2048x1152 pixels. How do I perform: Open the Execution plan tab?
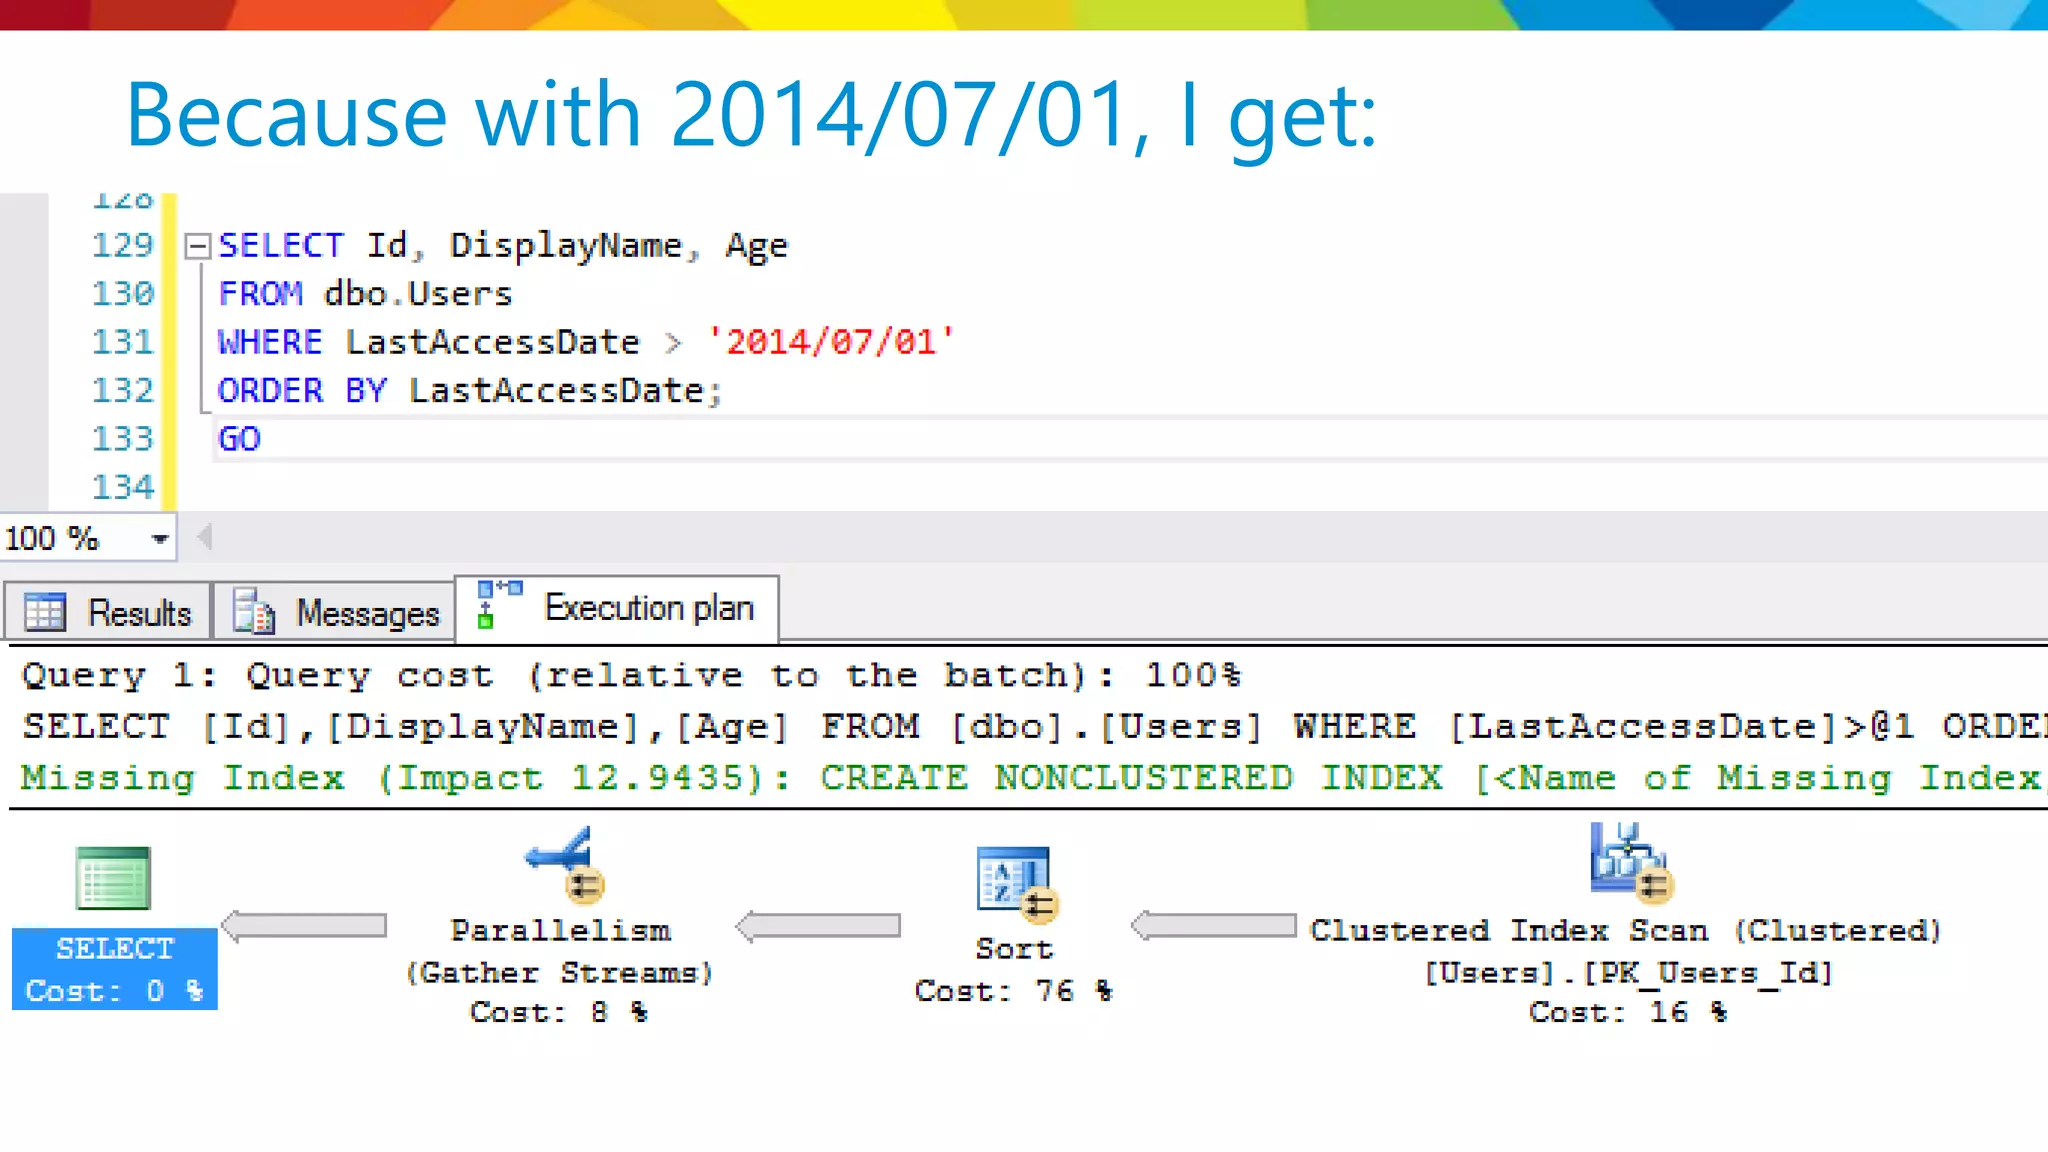point(648,607)
